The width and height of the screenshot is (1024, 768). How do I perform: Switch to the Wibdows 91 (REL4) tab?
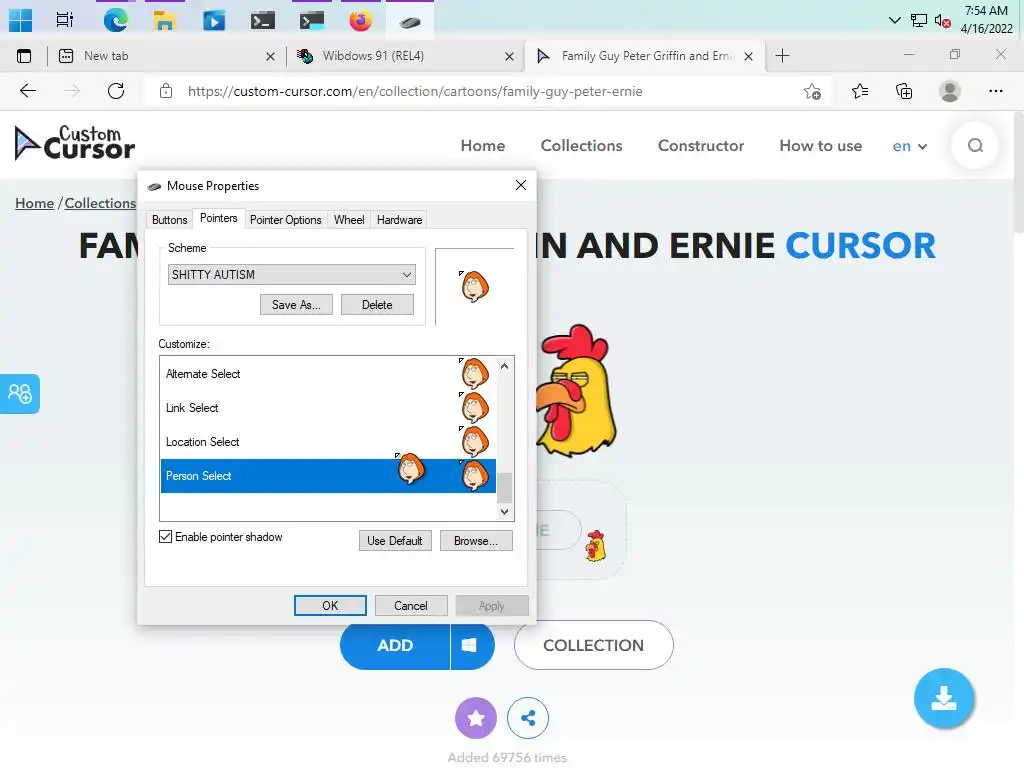point(405,56)
